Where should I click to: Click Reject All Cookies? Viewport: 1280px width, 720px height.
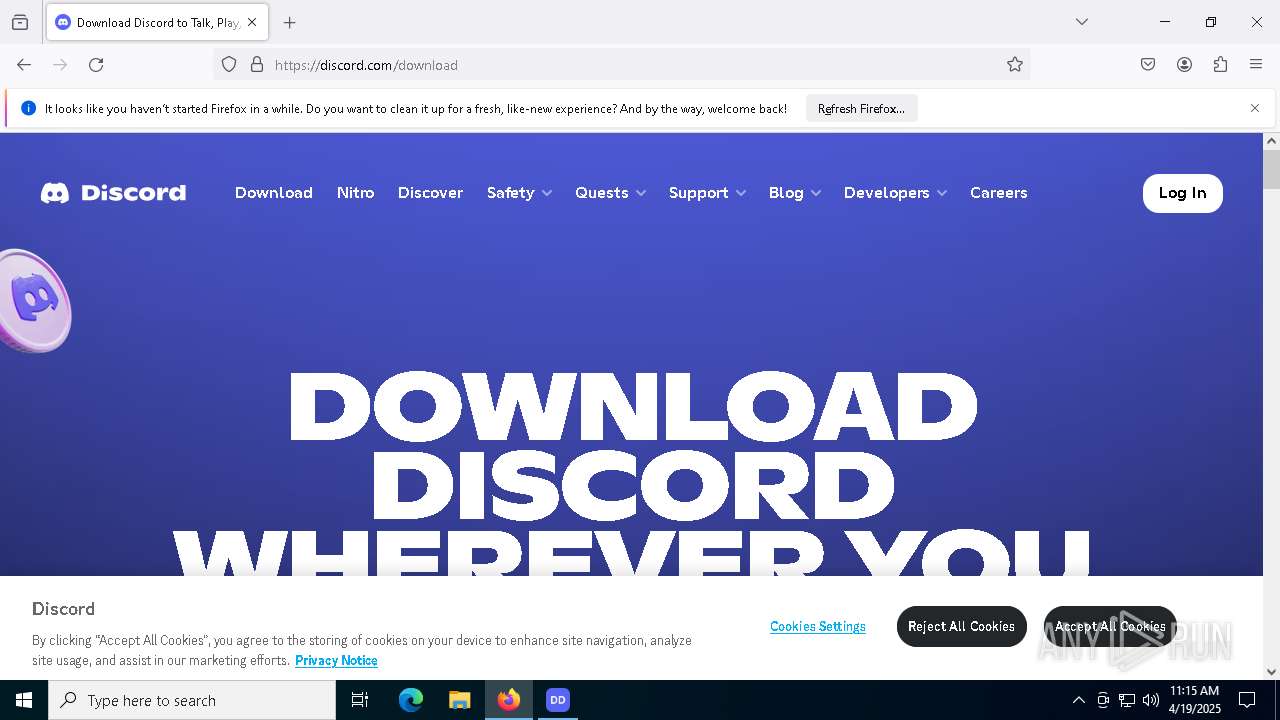click(x=961, y=626)
